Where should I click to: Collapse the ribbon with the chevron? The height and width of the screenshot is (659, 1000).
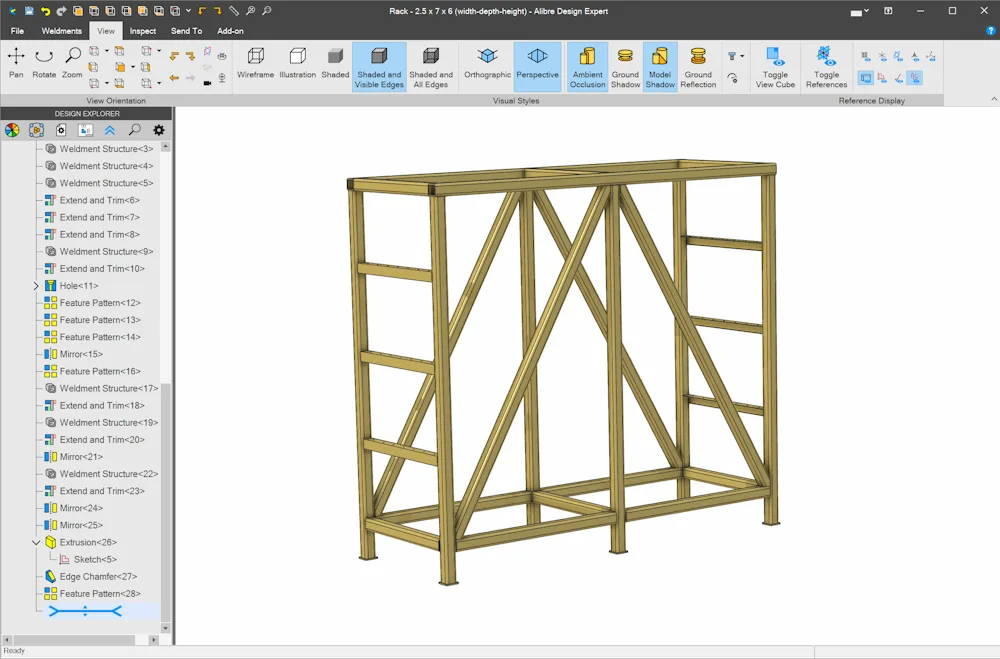pos(994,100)
